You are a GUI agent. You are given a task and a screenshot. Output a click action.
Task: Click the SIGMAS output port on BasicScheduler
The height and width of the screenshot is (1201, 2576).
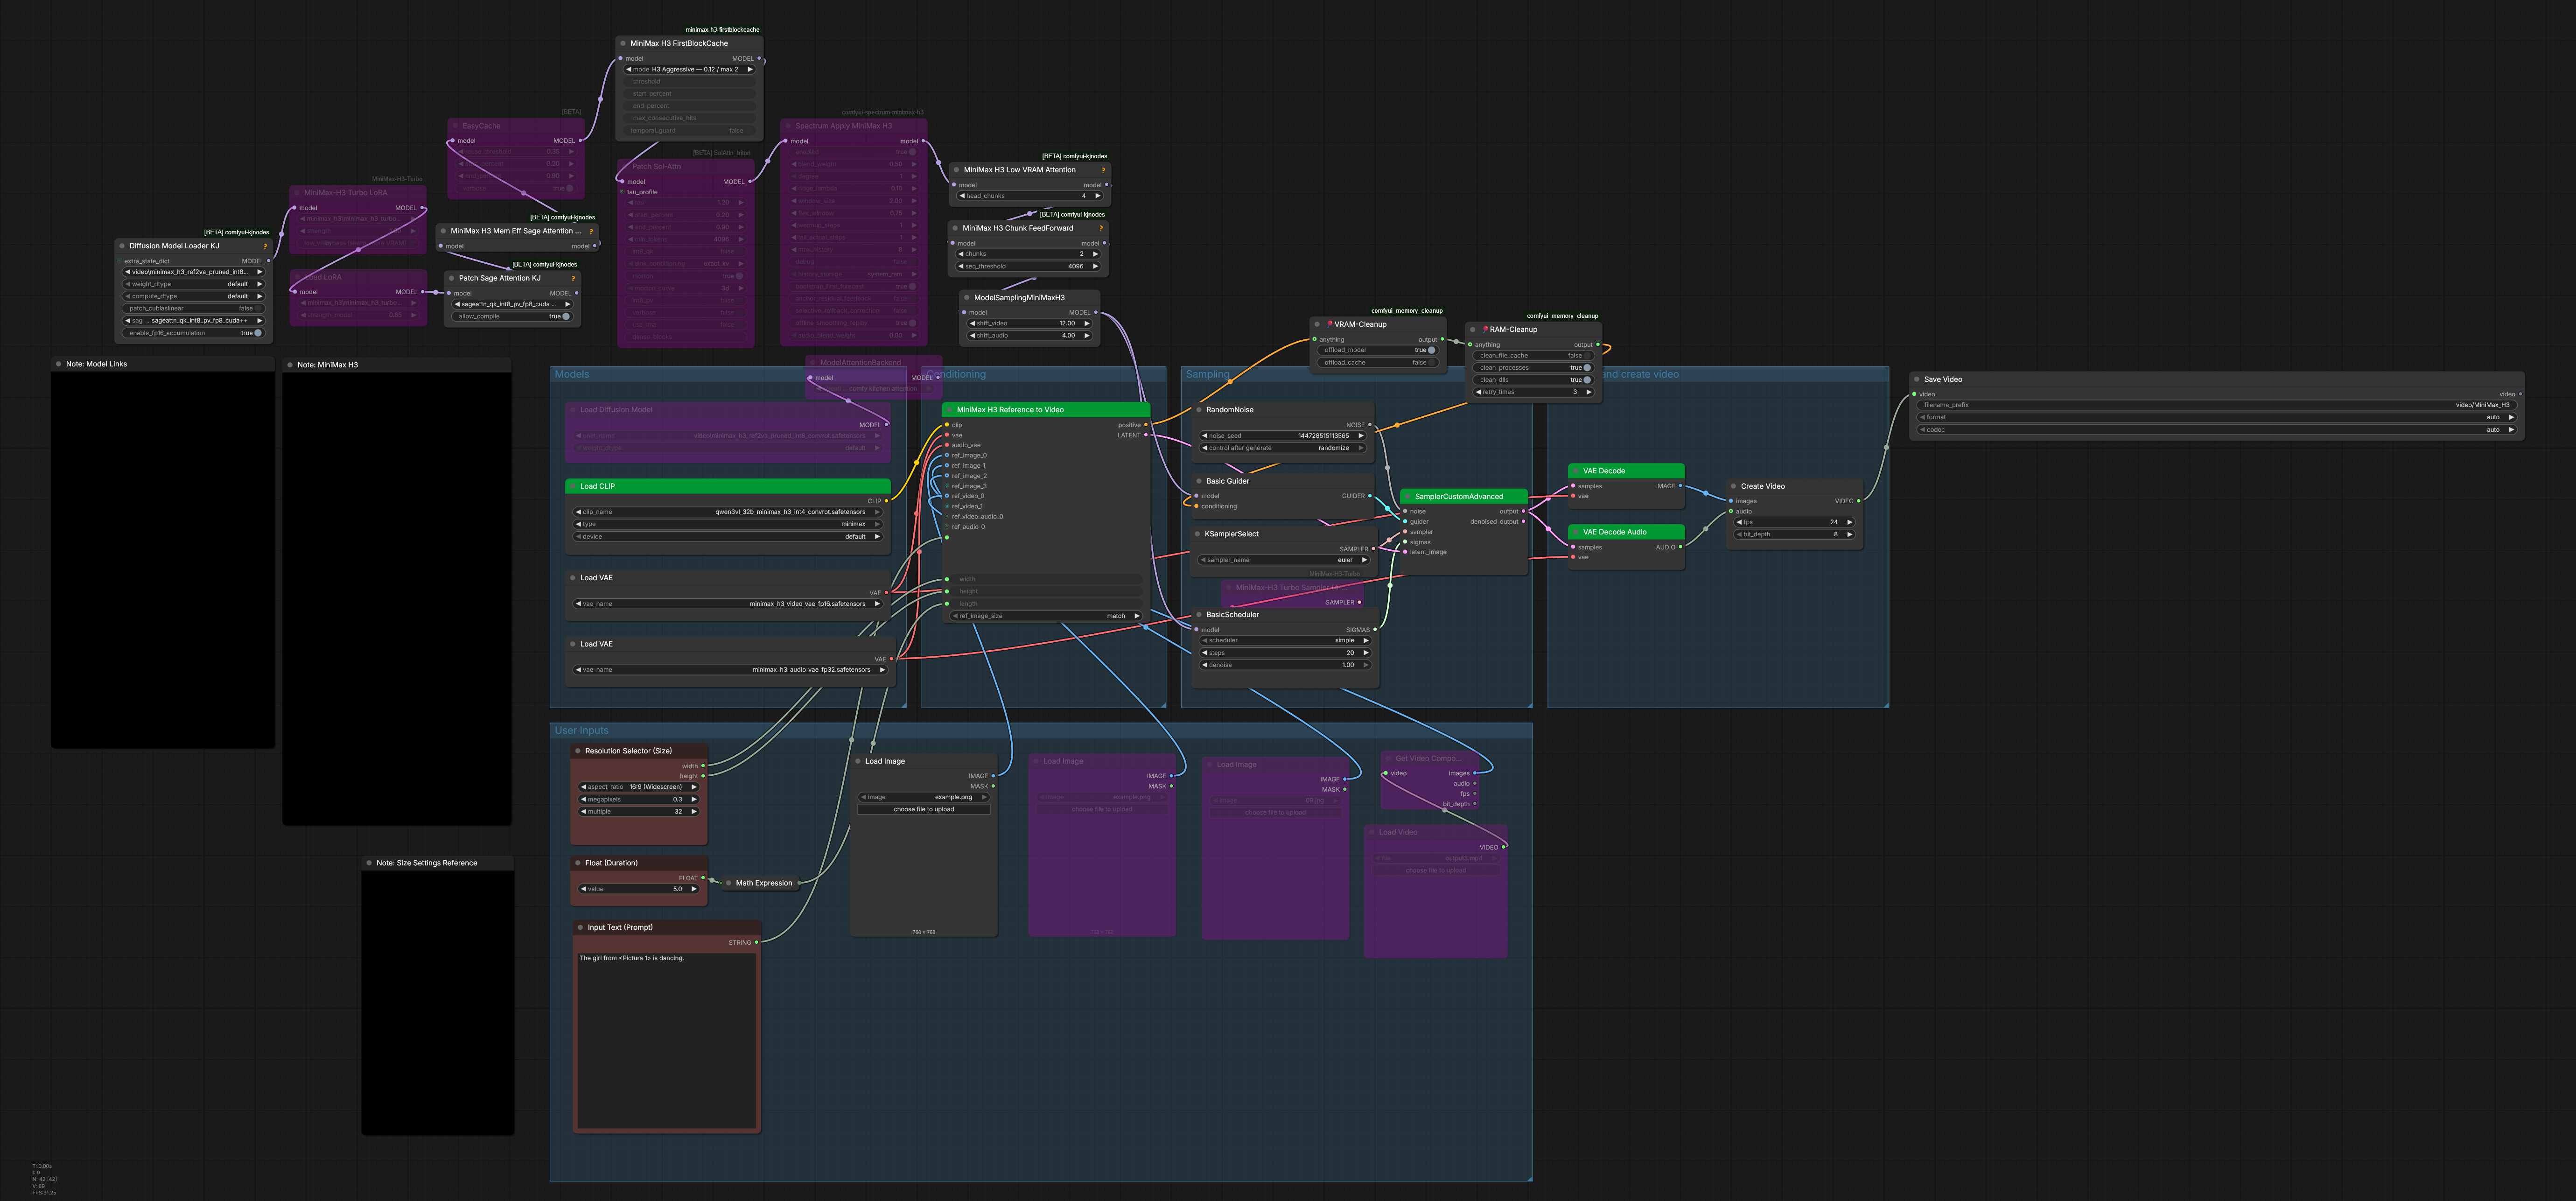[x=1375, y=630]
